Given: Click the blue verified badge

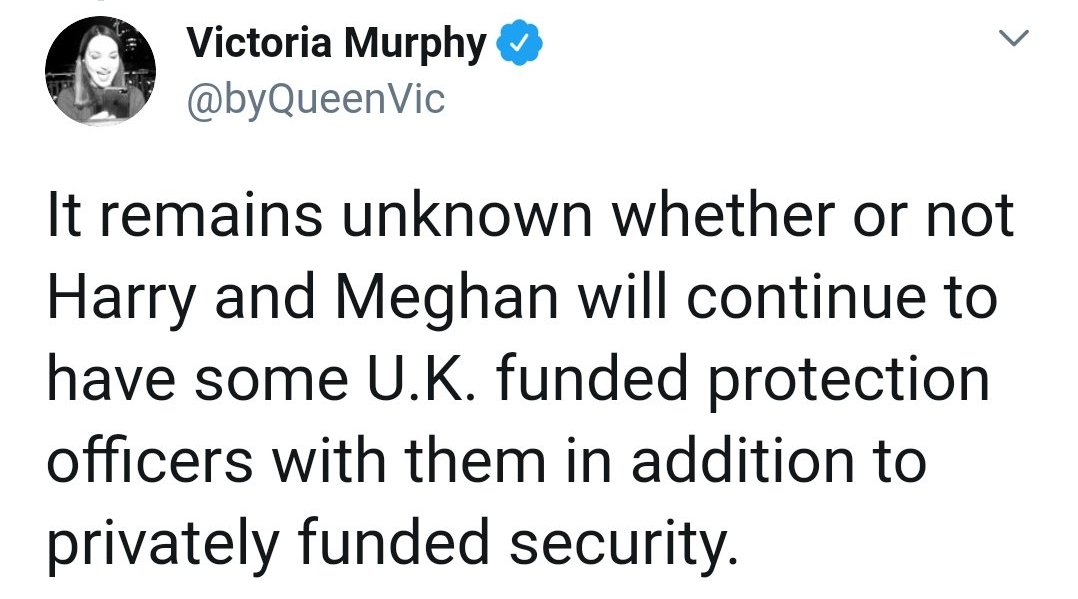Looking at the screenshot, I should point(520,45).
